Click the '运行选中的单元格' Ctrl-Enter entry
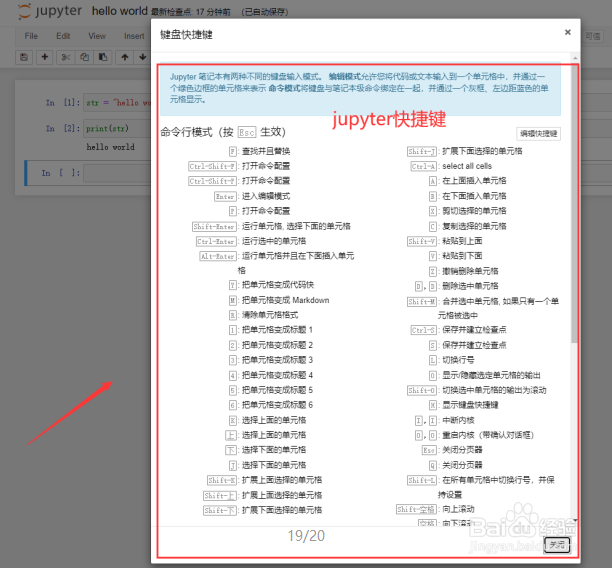612x568 pixels. tap(251, 241)
